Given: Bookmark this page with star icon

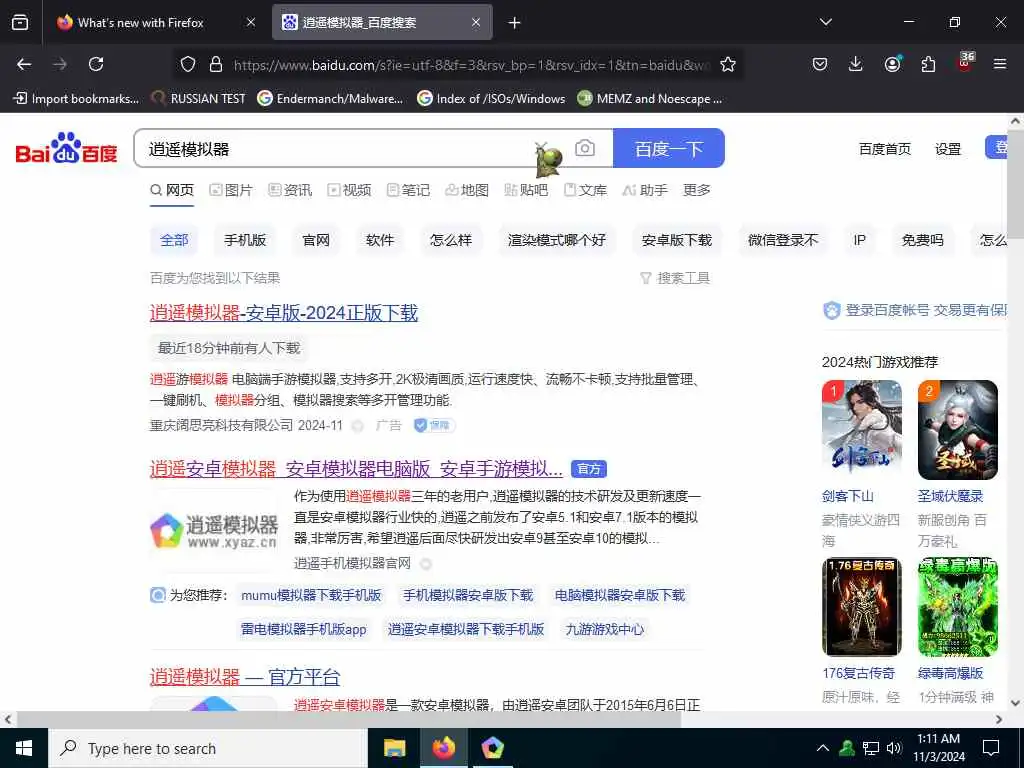Looking at the screenshot, I should pyautogui.click(x=728, y=64).
